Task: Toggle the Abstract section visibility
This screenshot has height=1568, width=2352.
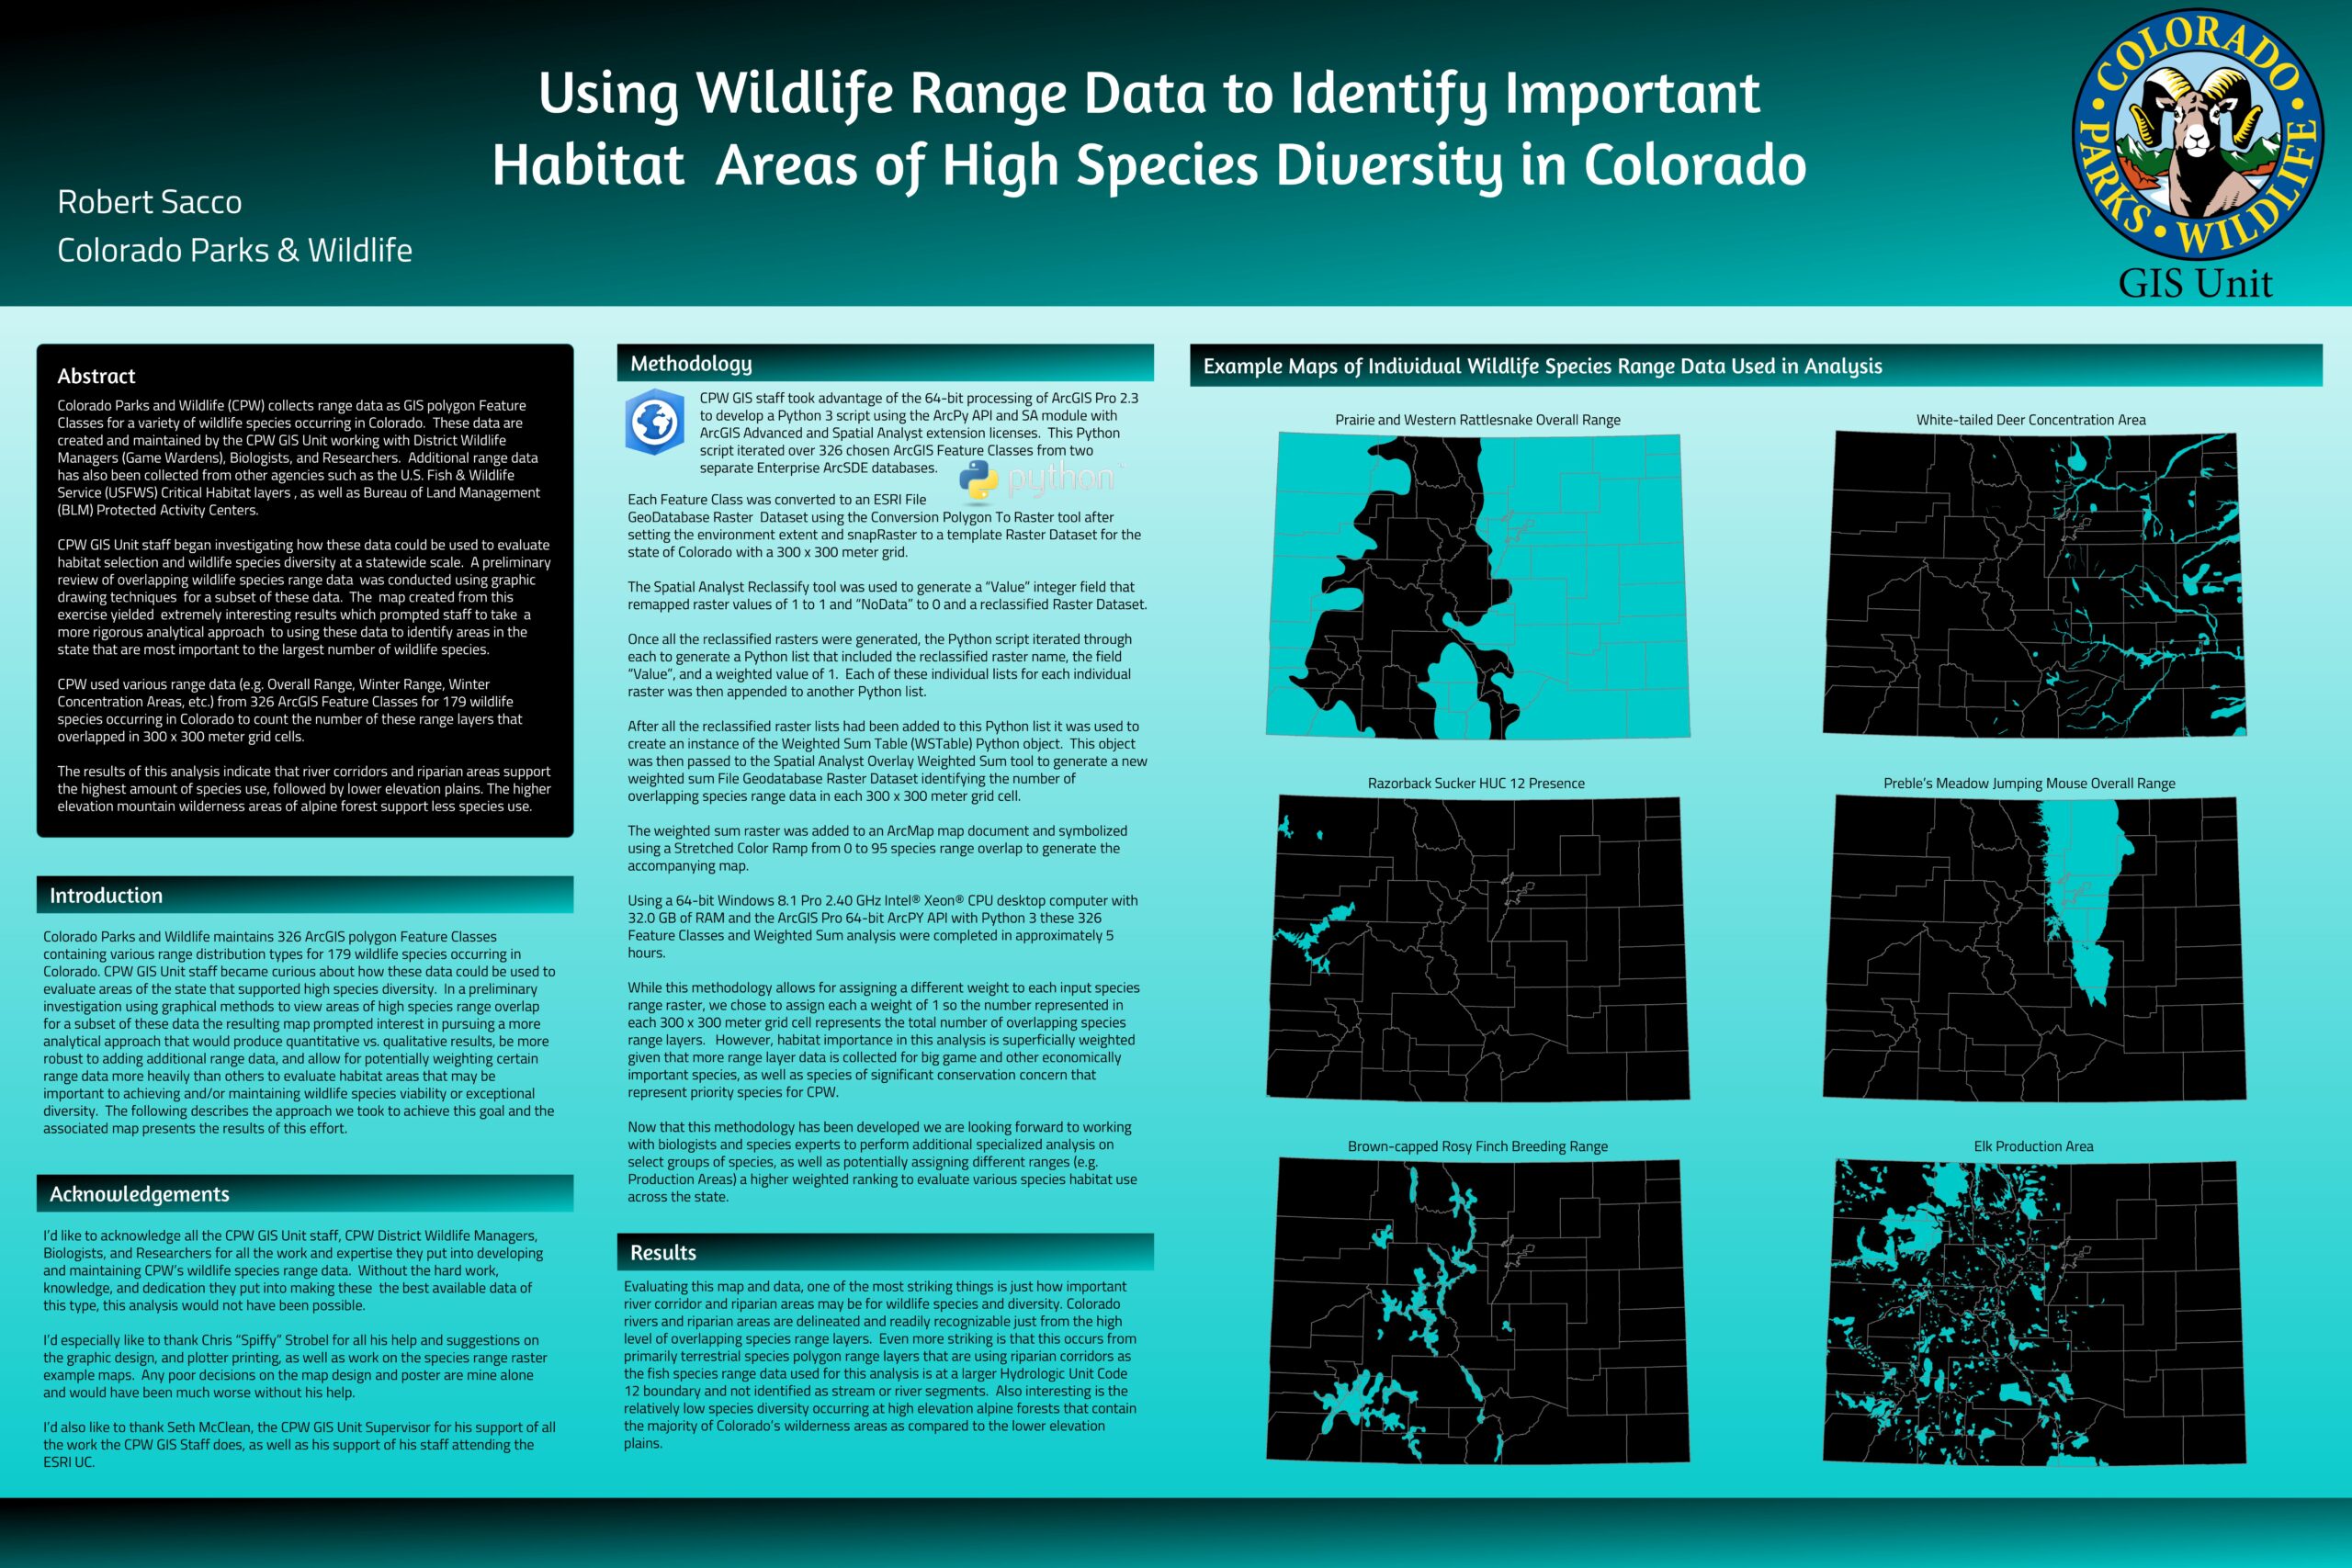Action: [97, 377]
